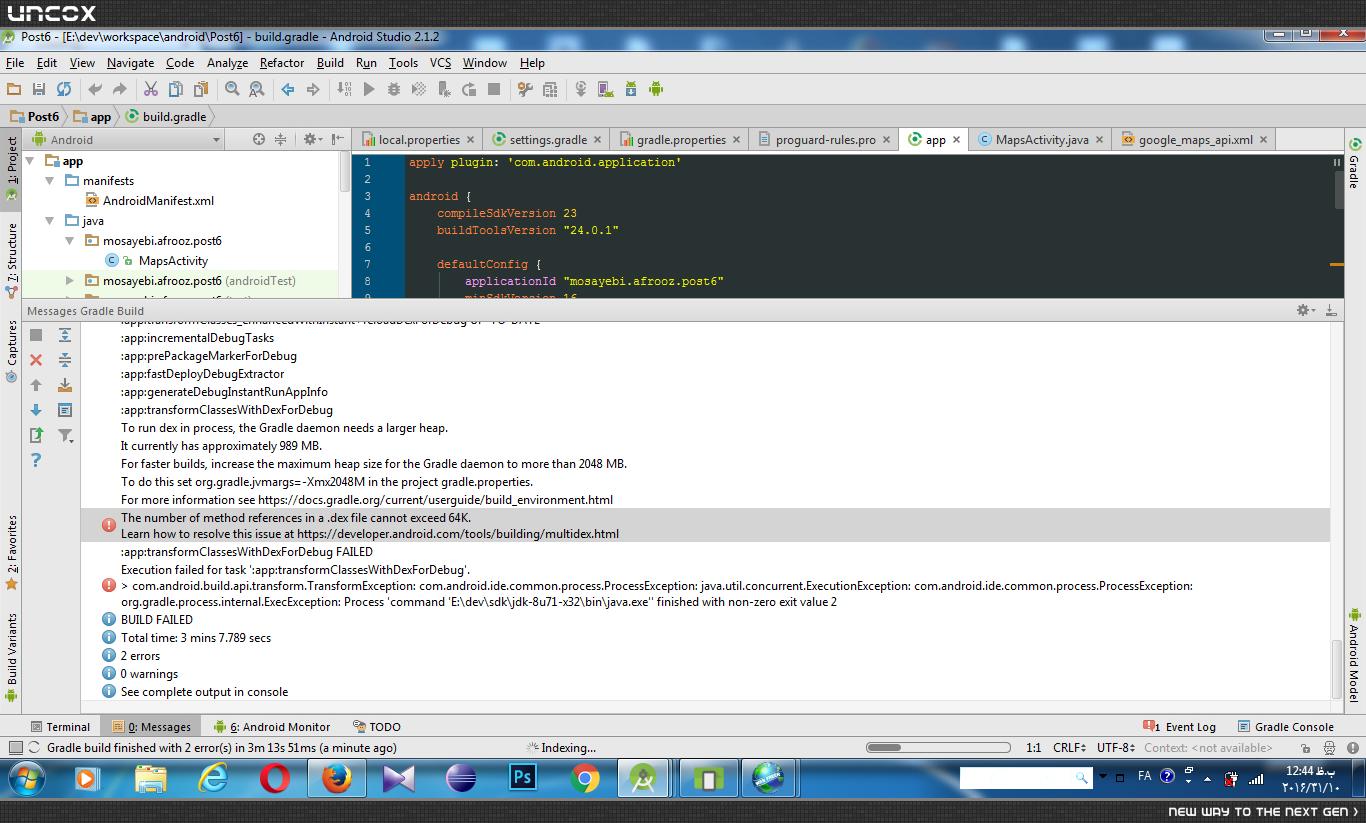Navigate back with the left arrow icon
Screen dimensions: 1366x823
[x=288, y=89]
